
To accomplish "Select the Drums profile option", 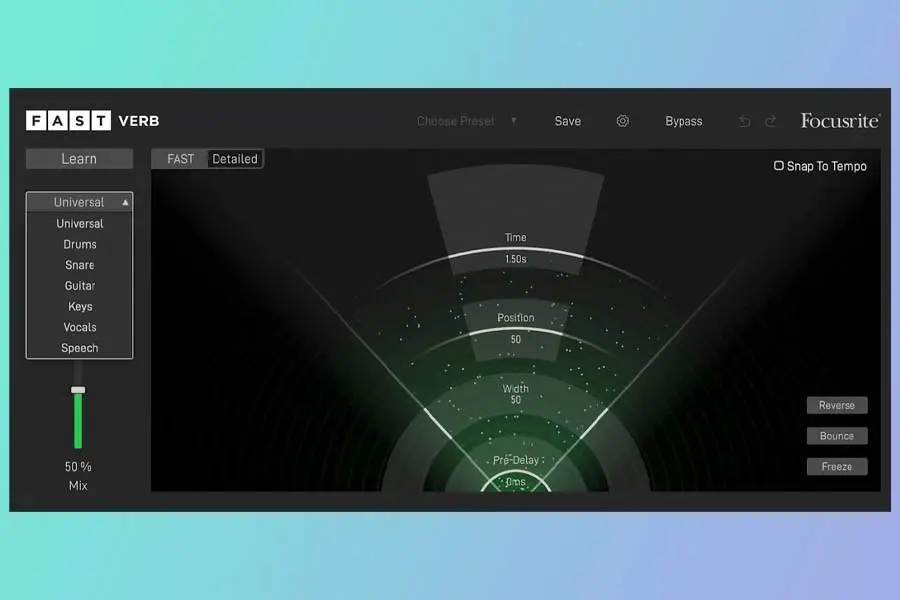I will [79, 244].
